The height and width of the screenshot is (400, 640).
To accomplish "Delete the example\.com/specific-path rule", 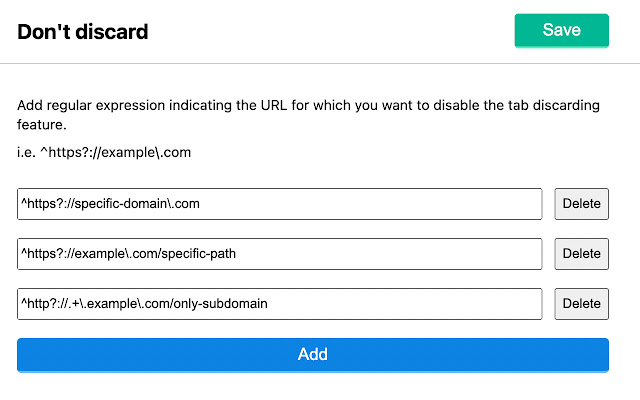I will point(581,254).
